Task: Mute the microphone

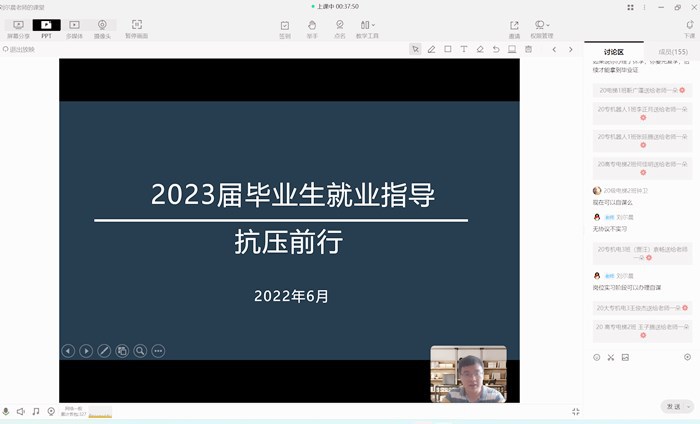Action: [x=6, y=411]
